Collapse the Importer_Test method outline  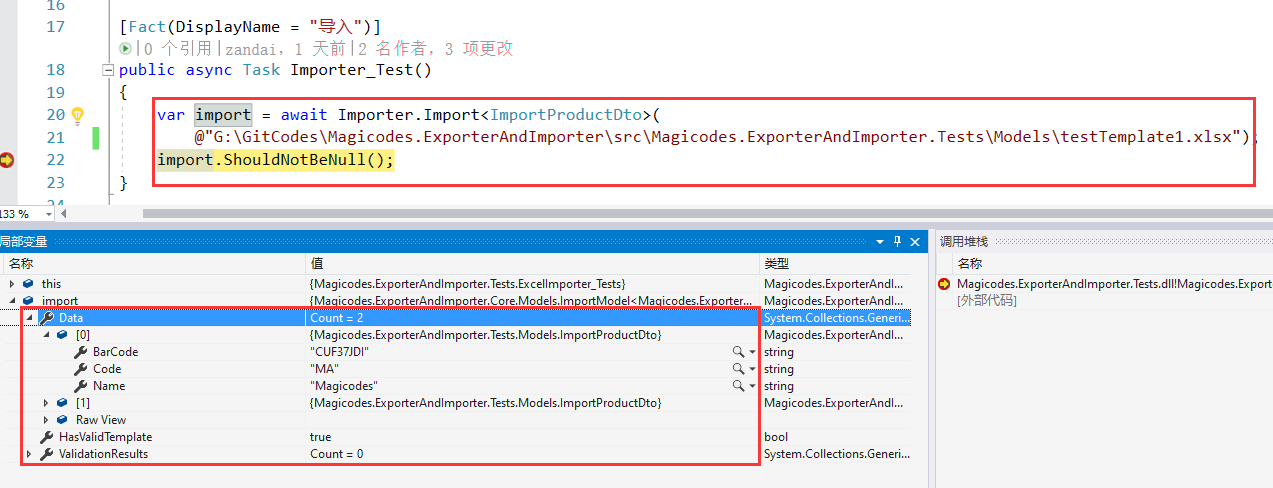click(108, 70)
